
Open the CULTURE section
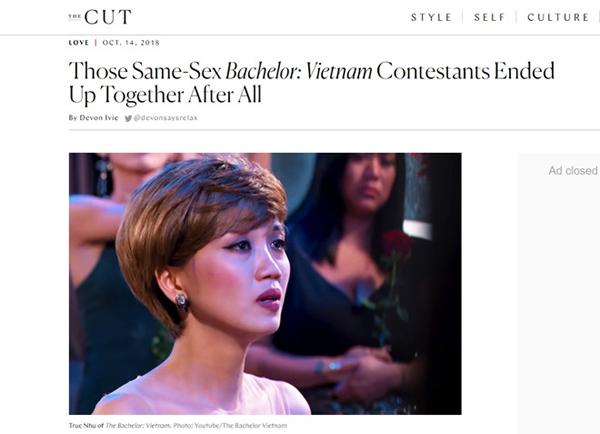pyautogui.click(x=558, y=17)
